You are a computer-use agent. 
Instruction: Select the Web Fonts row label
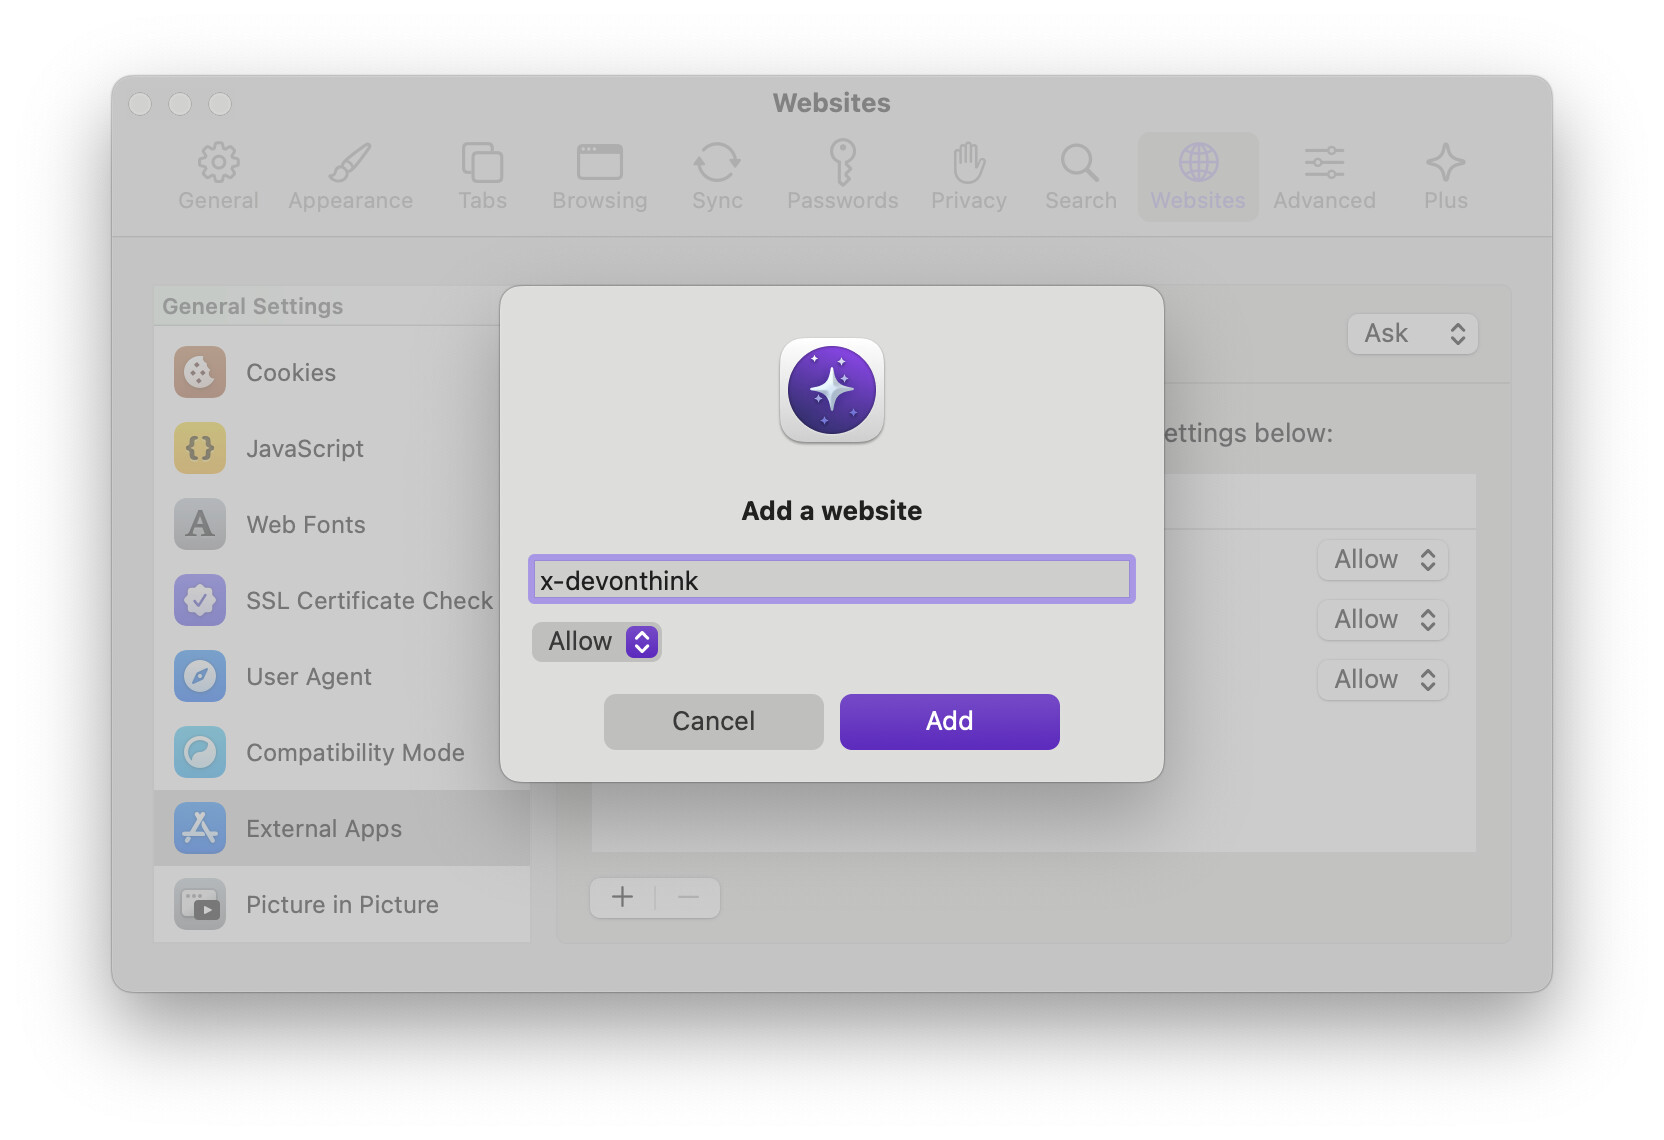306,524
